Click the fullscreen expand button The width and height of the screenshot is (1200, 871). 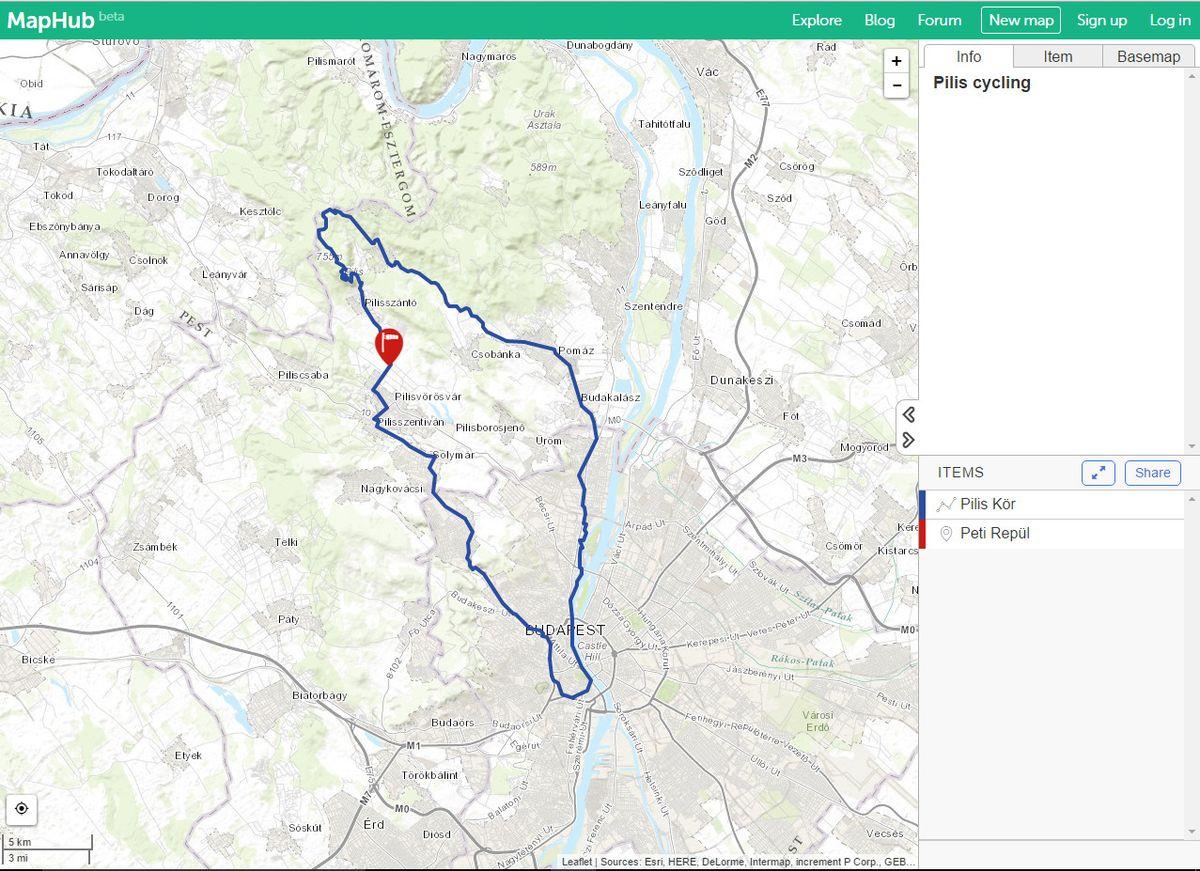[1098, 473]
